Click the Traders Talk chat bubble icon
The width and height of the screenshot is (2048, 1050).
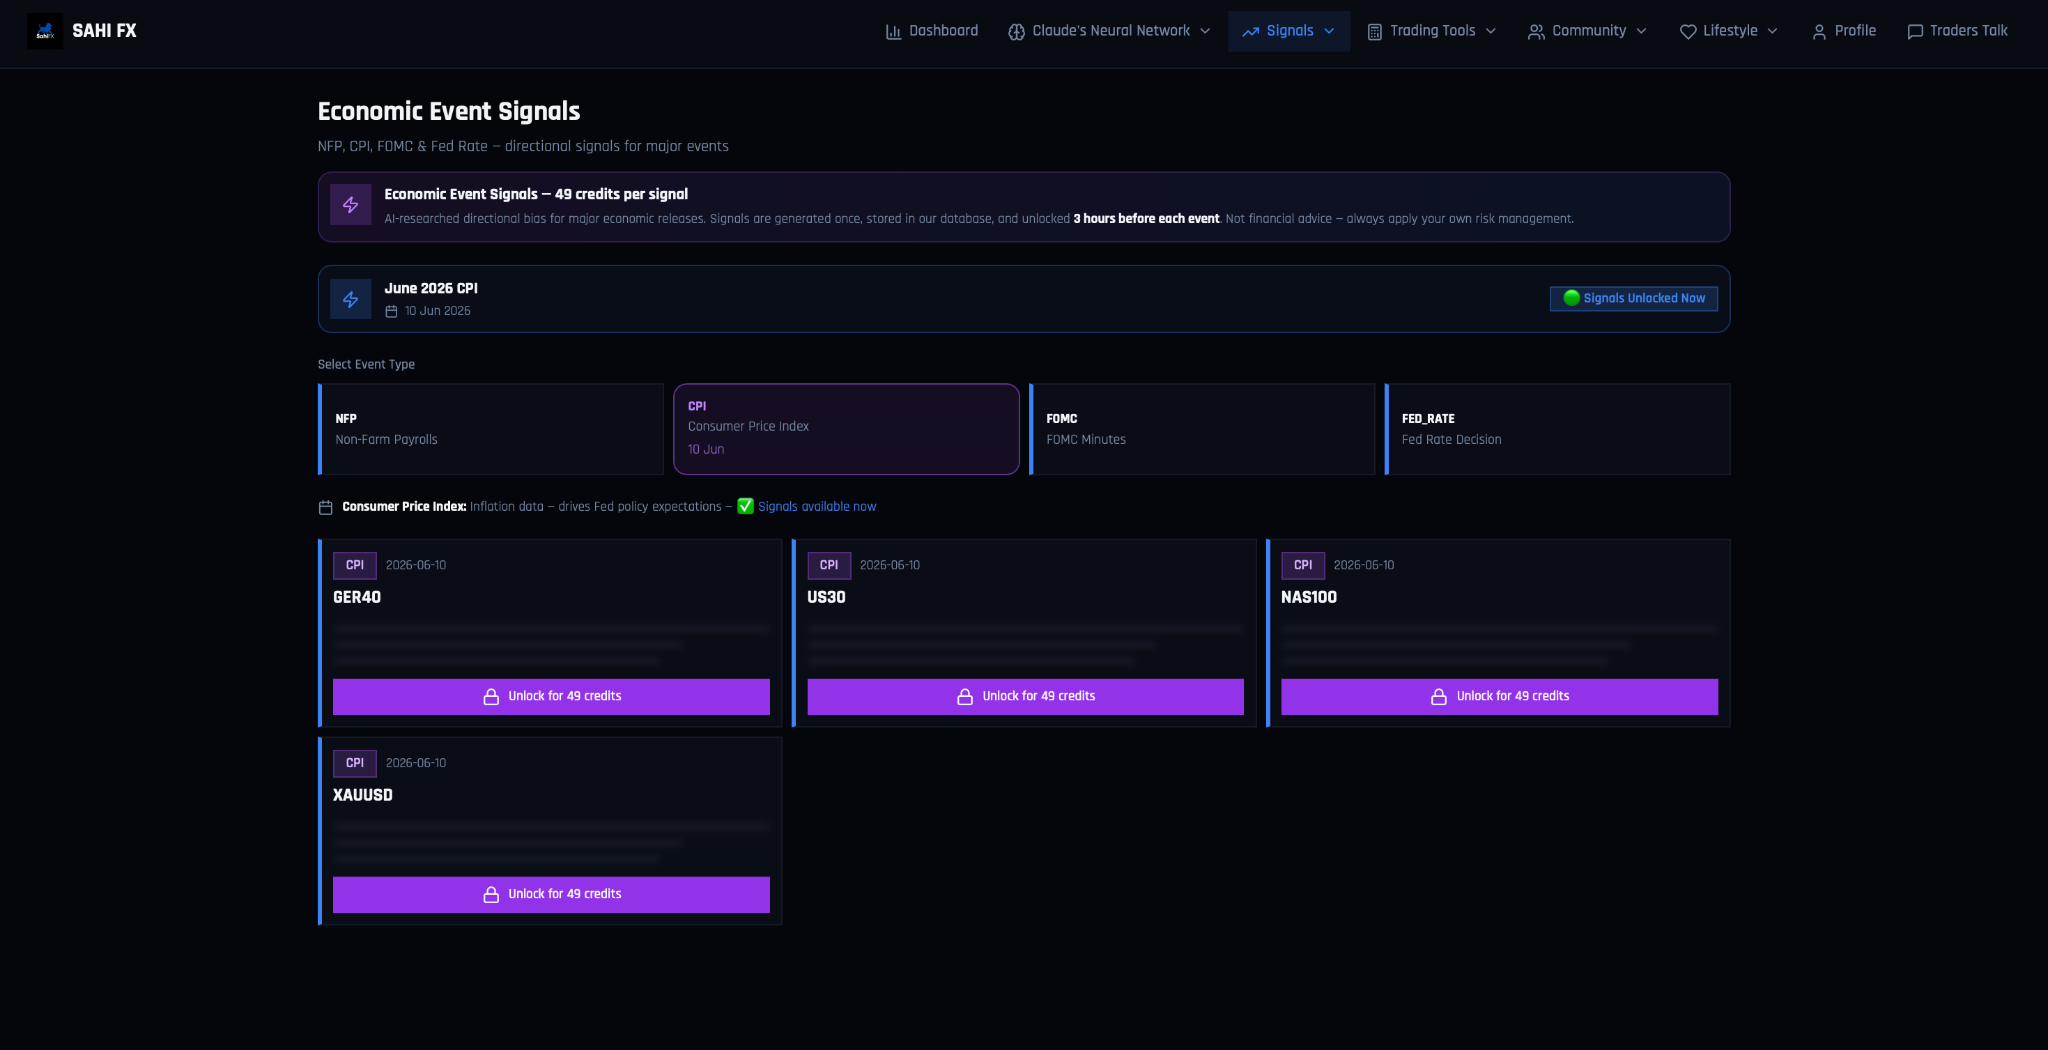click(1915, 32)
